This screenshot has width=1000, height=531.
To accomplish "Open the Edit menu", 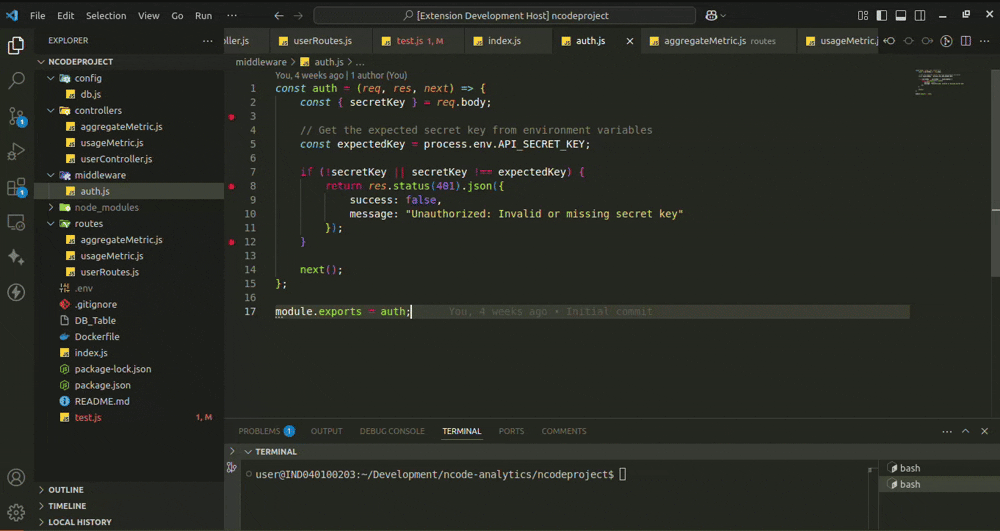I will coord(66,15).
